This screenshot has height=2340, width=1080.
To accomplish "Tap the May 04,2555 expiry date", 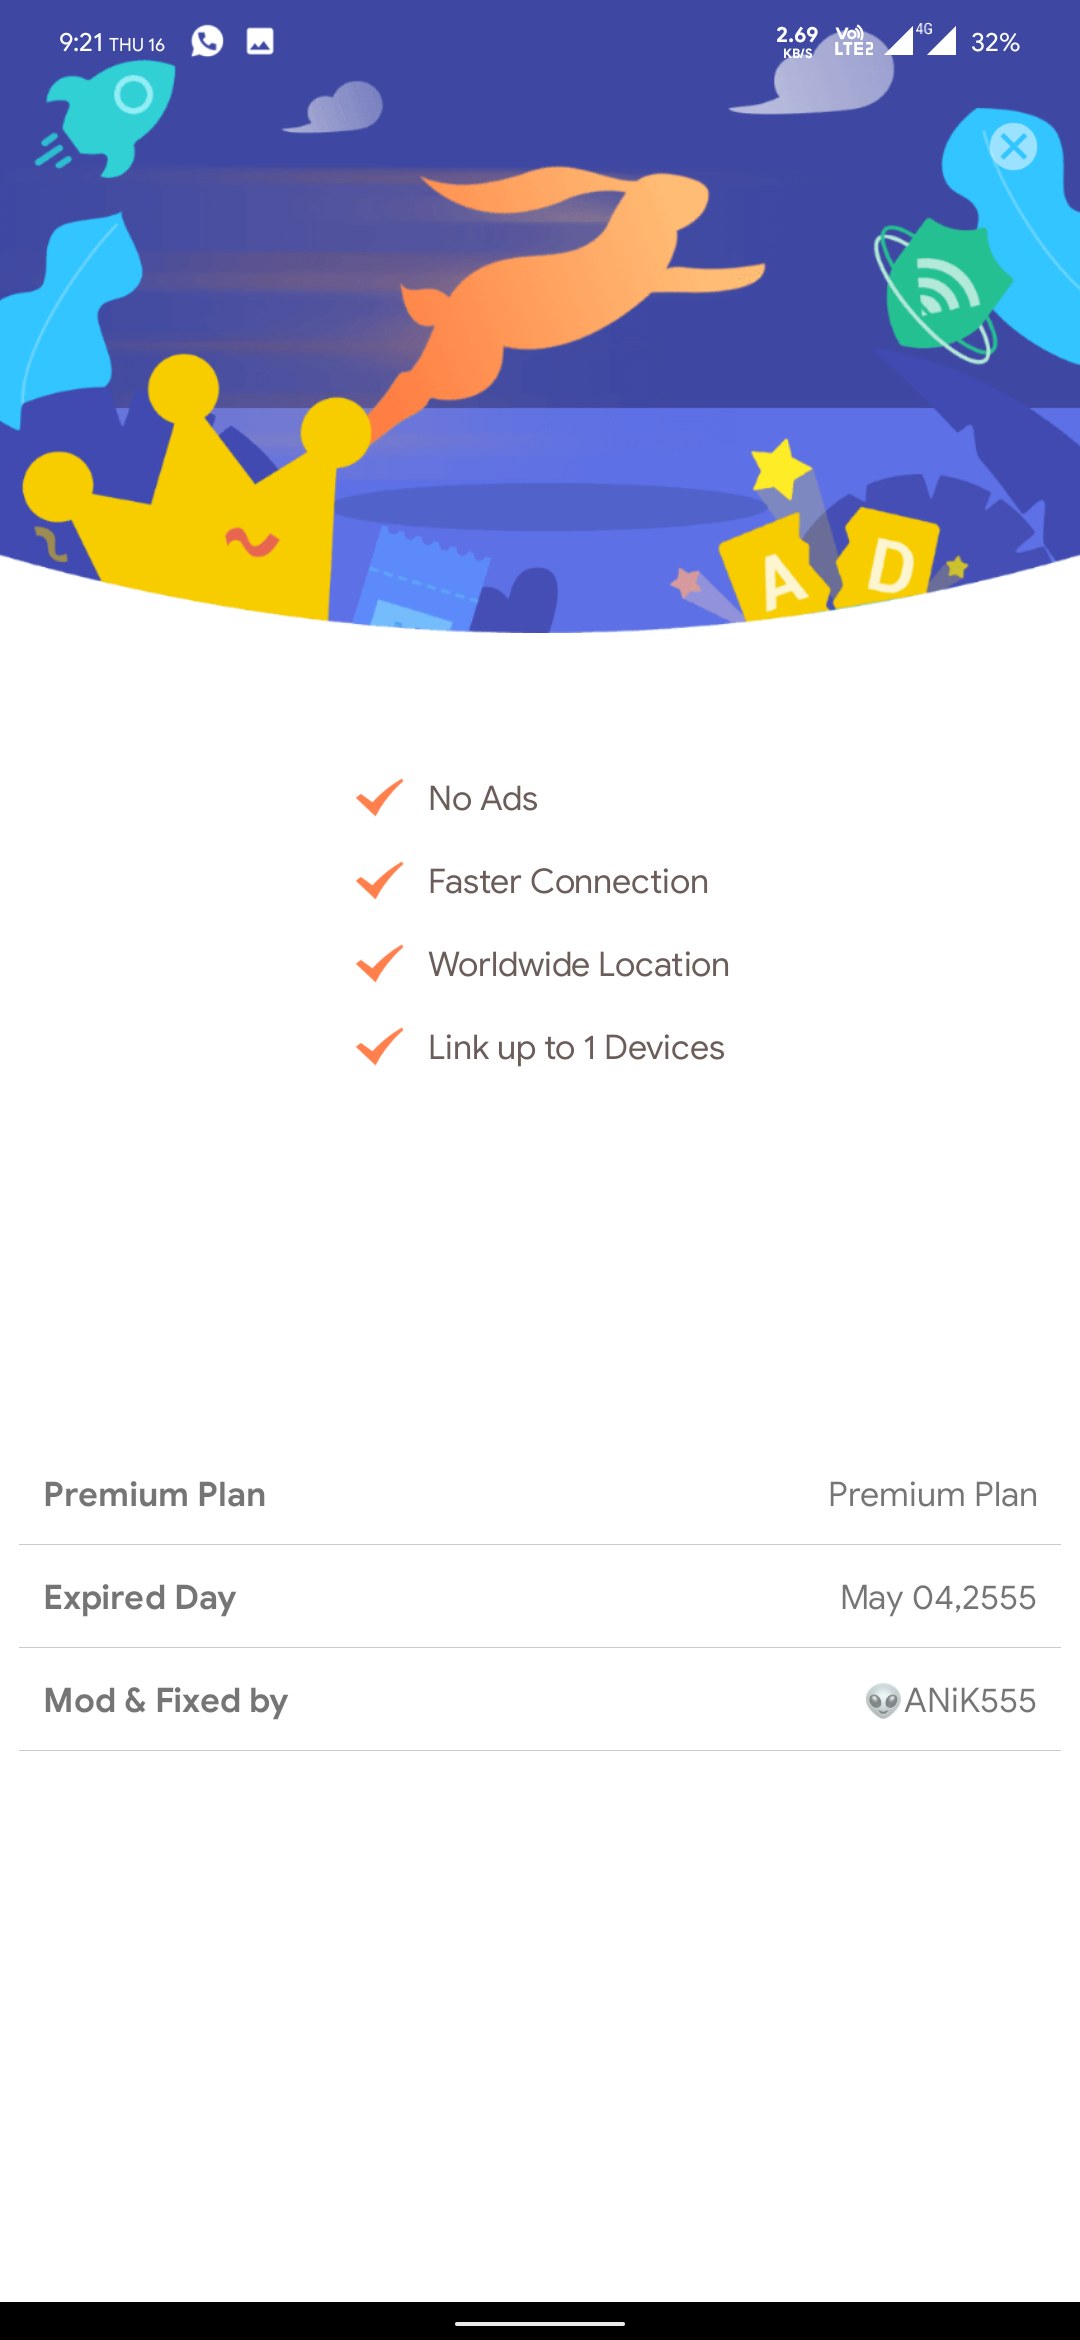I will (x=938, y=1597).
